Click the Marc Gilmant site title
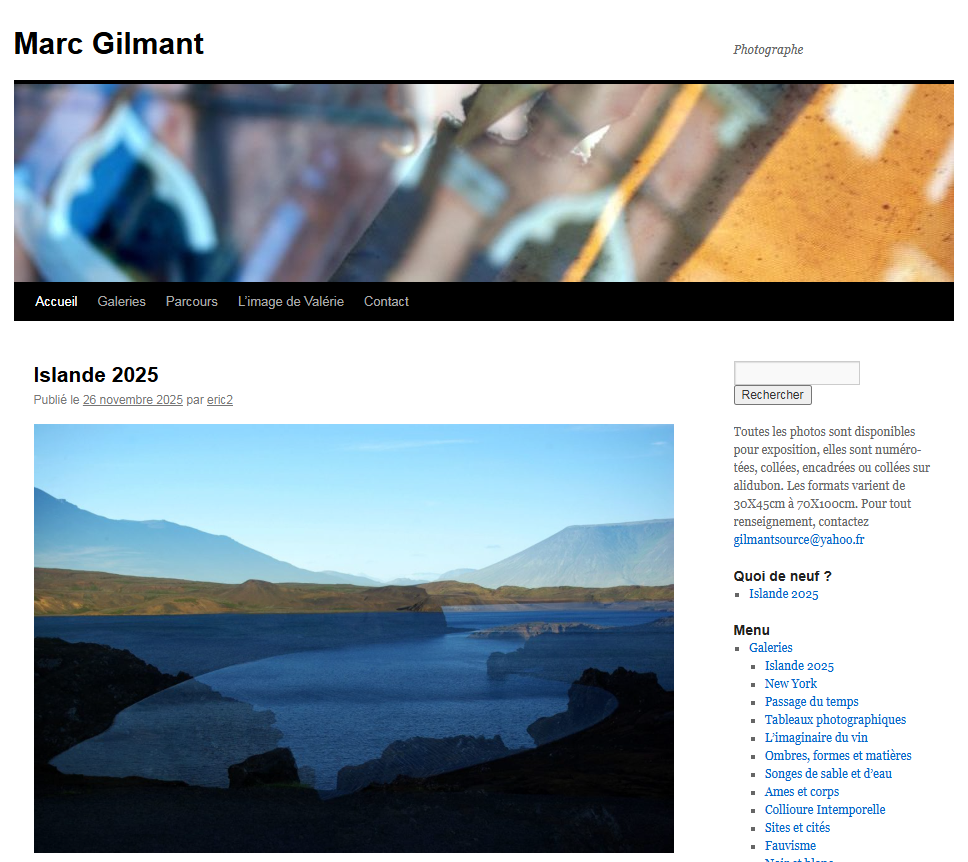 point(109,44)
